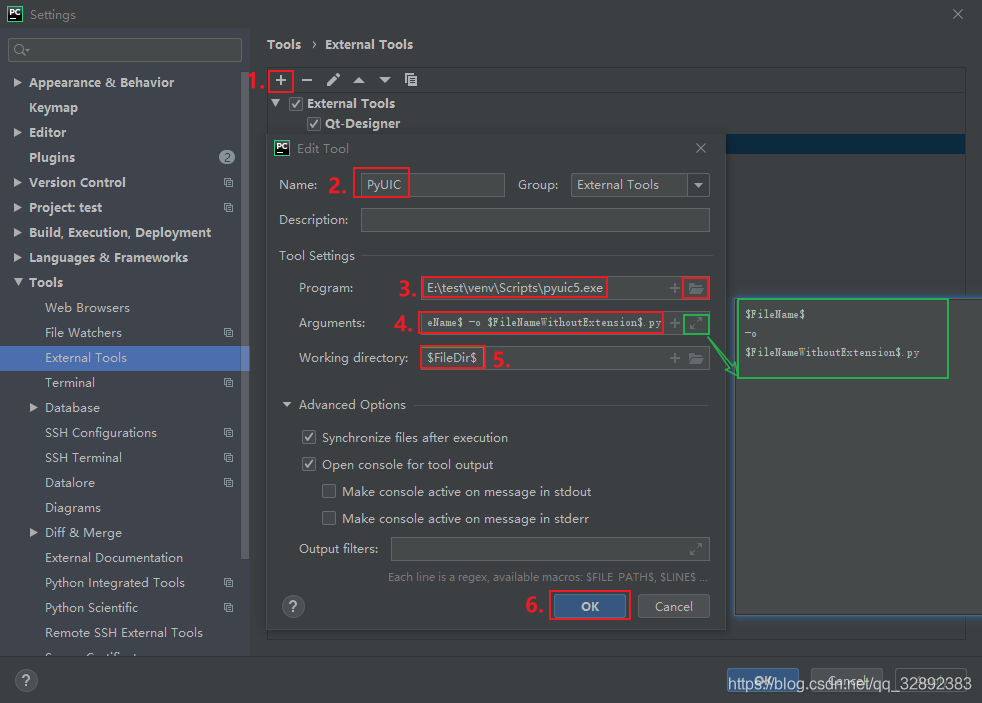Click the Remove tool minus icon
This screenshot has width=982, height=703.
click(x=307, y=80)
